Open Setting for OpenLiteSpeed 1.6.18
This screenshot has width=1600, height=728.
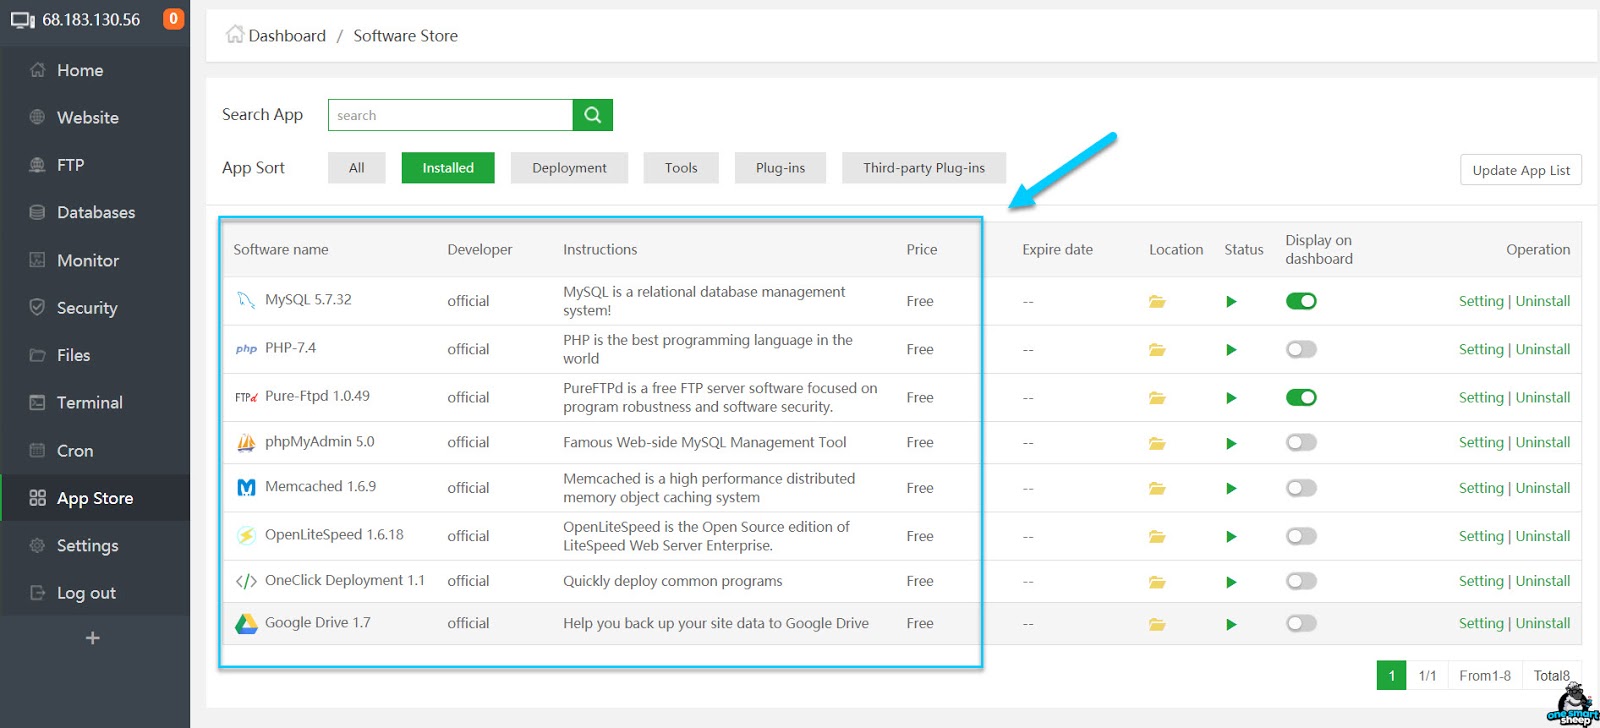click(1481, 536)
